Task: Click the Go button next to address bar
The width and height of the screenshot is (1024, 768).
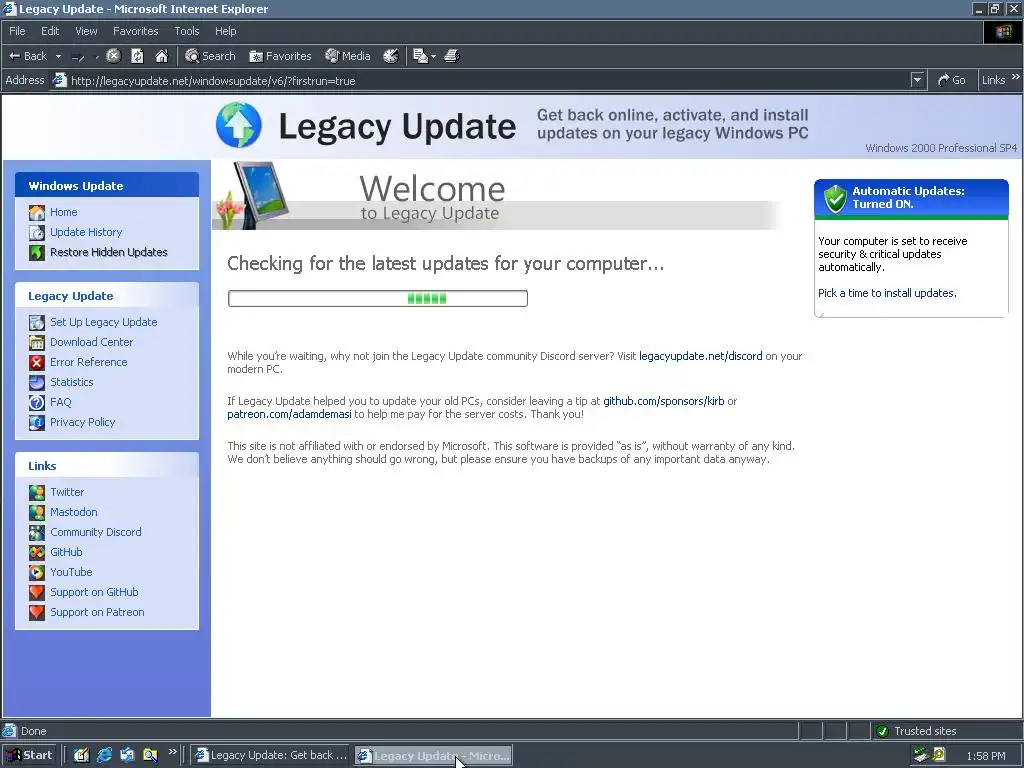Action: tap(951, 80)
